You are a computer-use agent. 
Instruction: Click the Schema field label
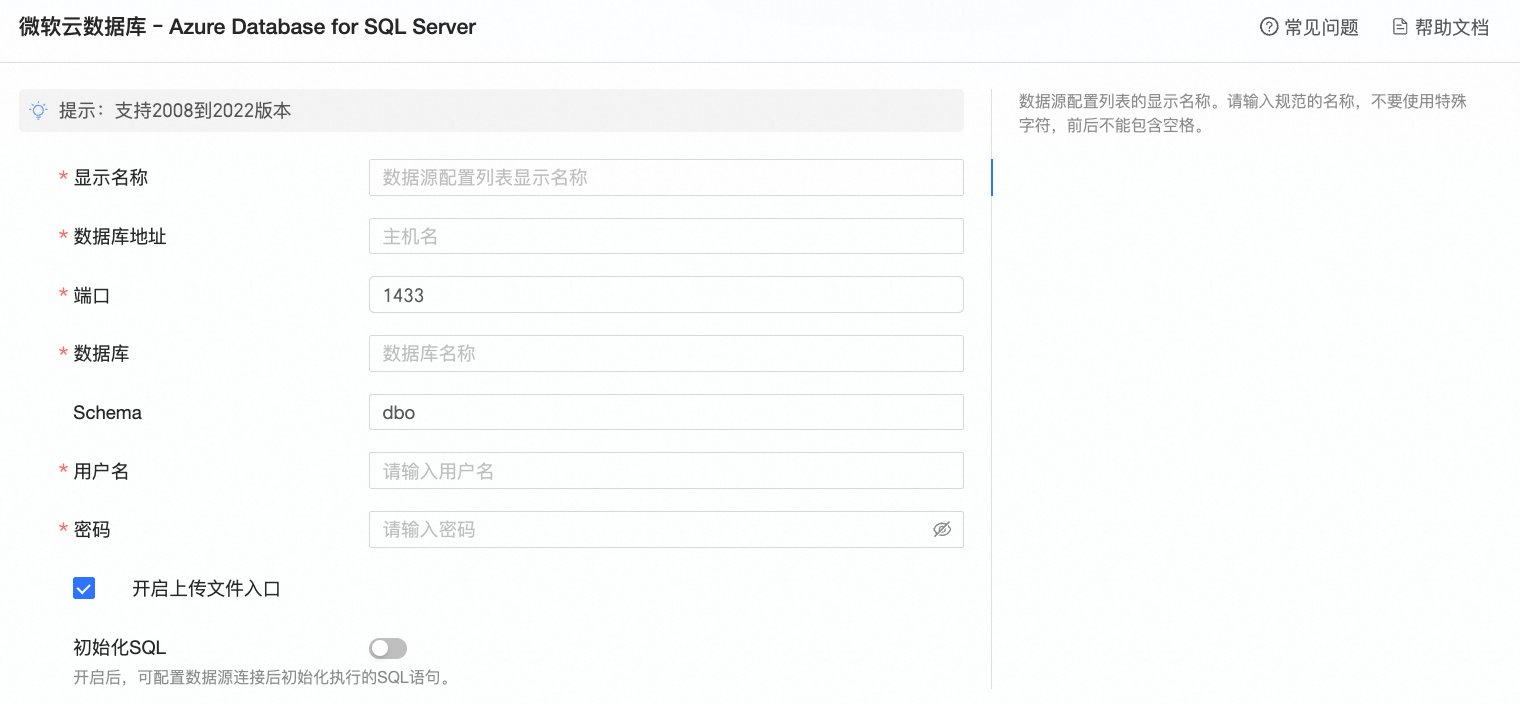click(107, 413)
